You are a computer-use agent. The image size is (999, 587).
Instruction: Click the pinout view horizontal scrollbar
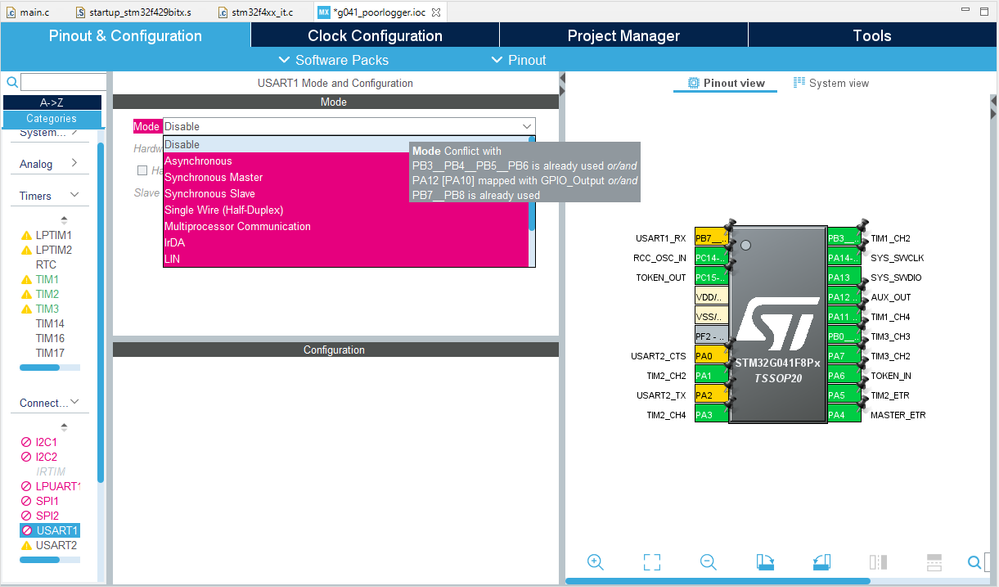click(x=717, y=581)
